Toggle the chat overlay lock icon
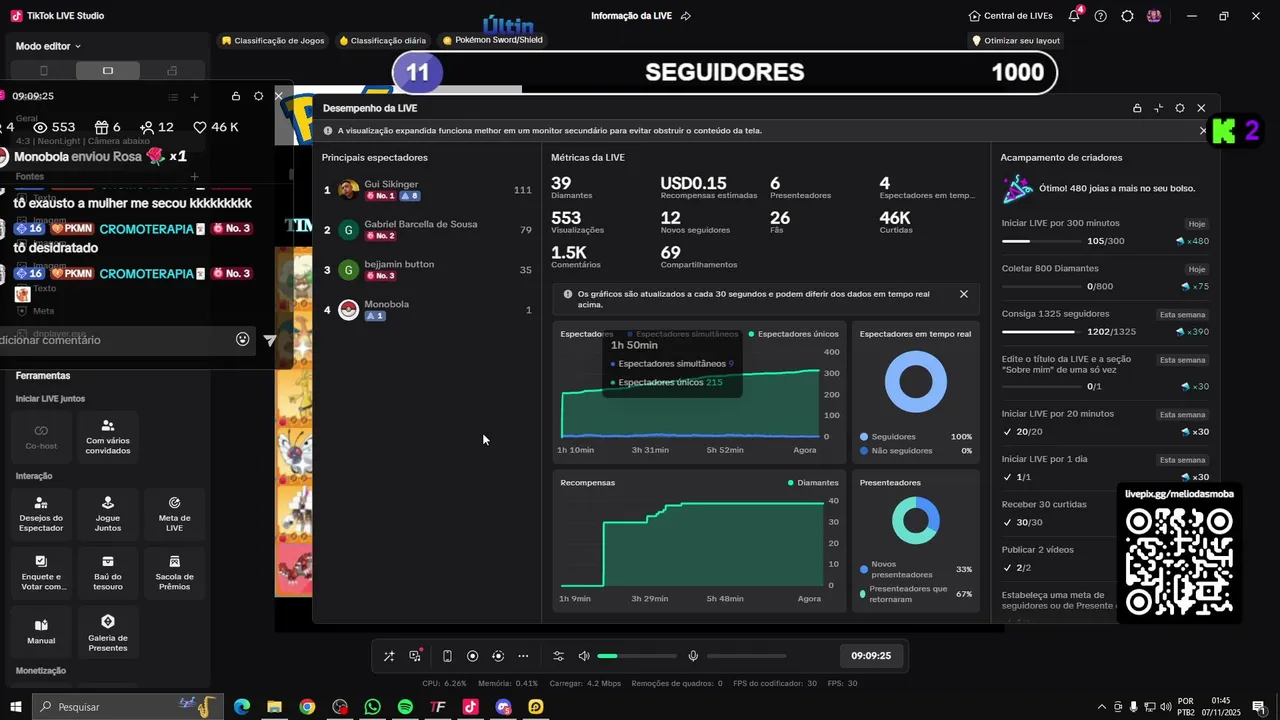Viewport: 1280px width, 720px height. click(x=236, y=96)
